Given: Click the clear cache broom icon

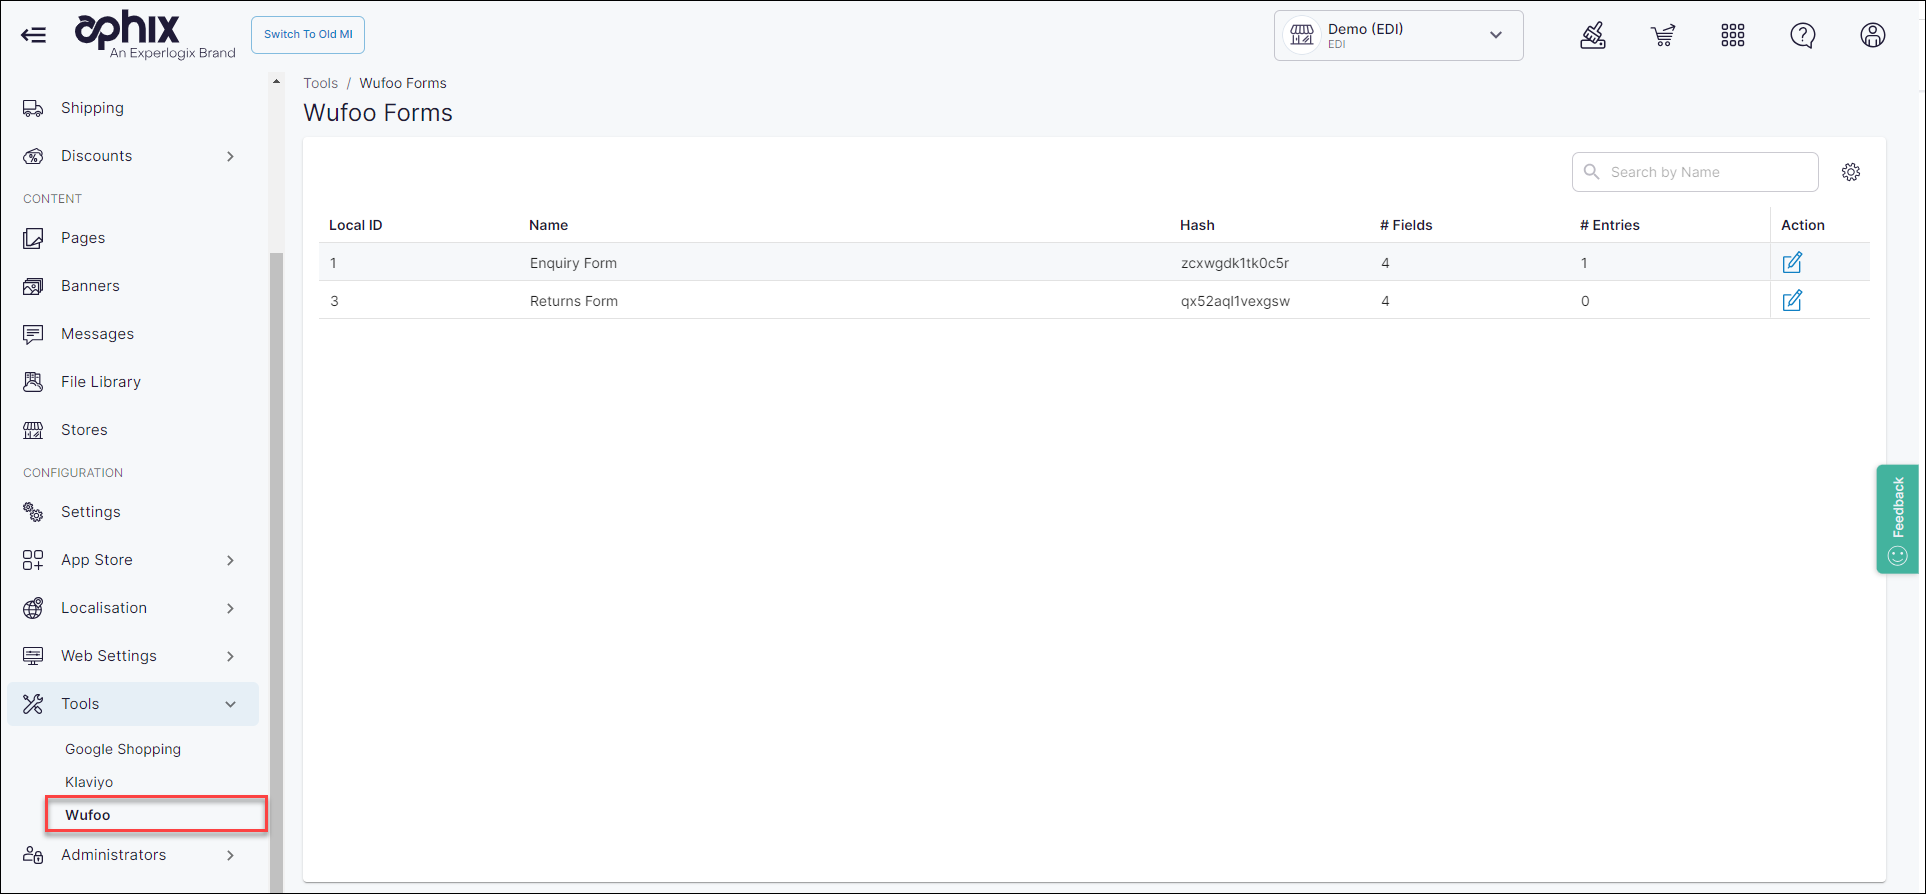Looking at the screenshot, I should (x=1593, y=36).
